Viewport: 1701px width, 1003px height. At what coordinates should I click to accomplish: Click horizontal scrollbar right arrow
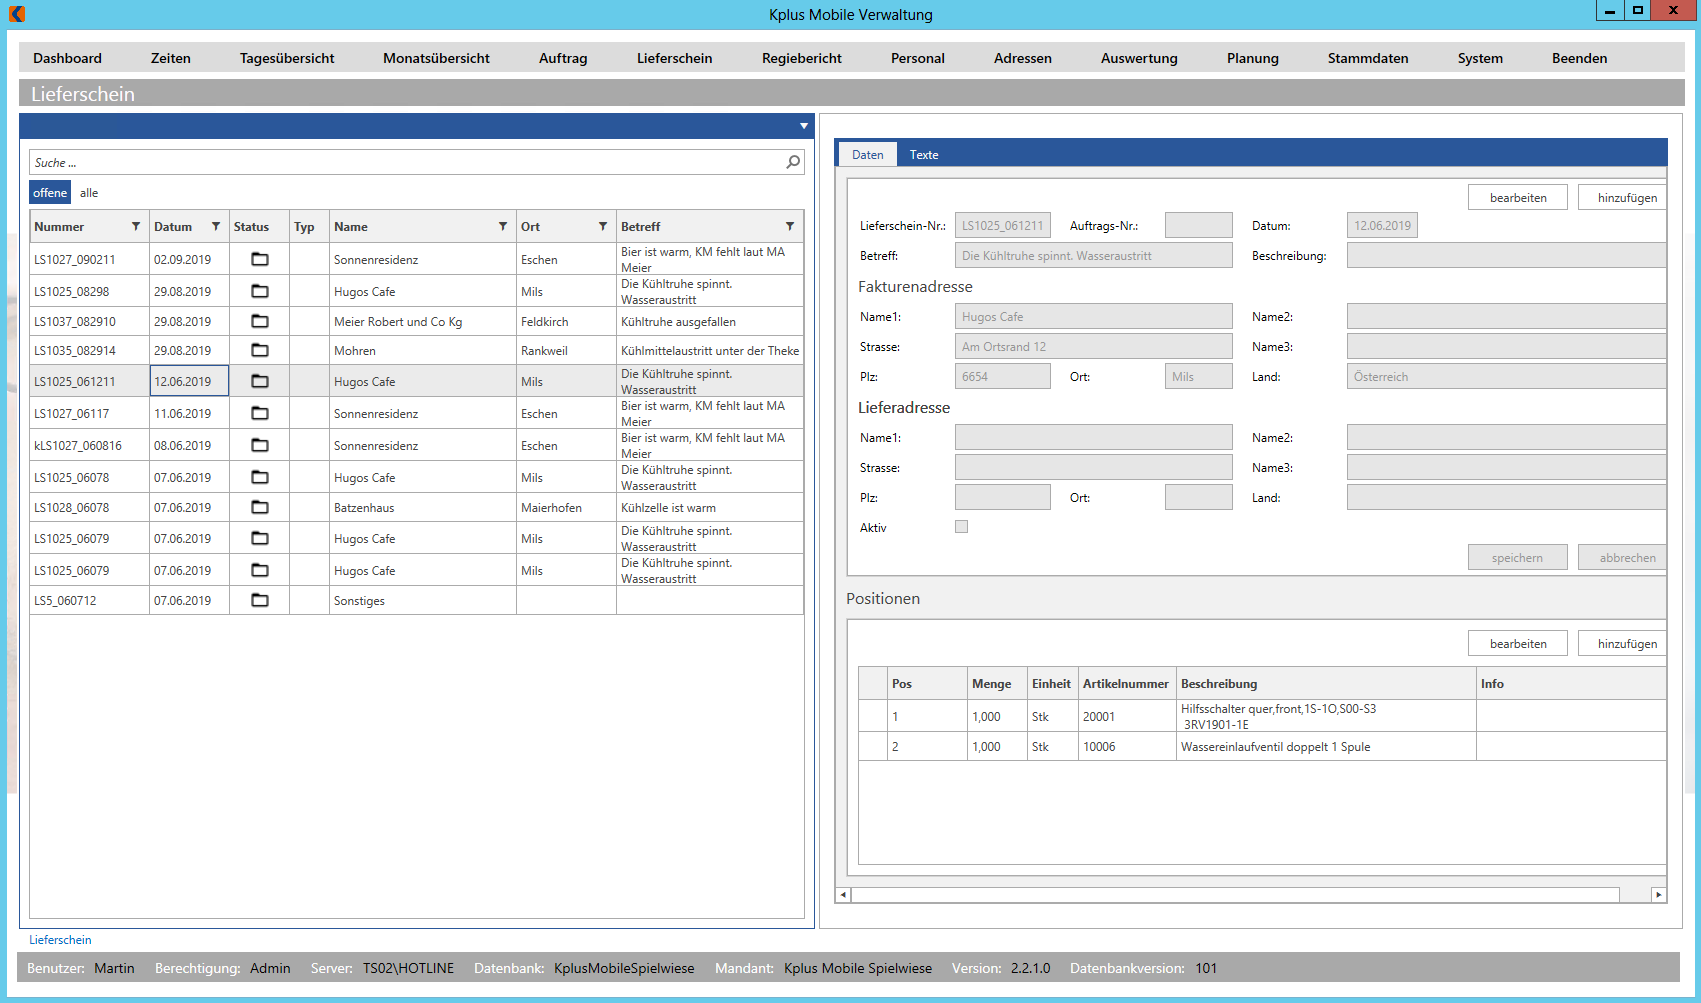[1659, 895]
